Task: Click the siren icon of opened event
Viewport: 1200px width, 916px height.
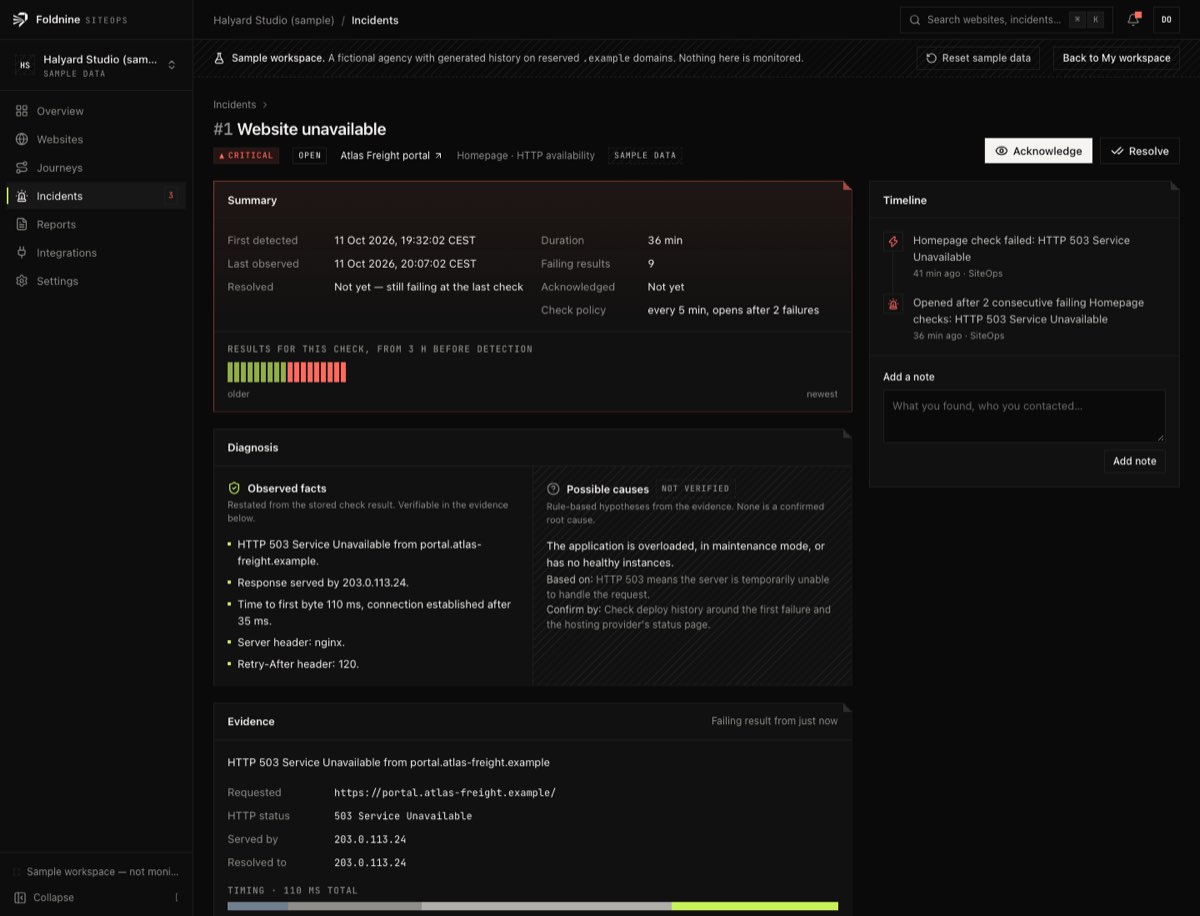Action: (893, 303)
